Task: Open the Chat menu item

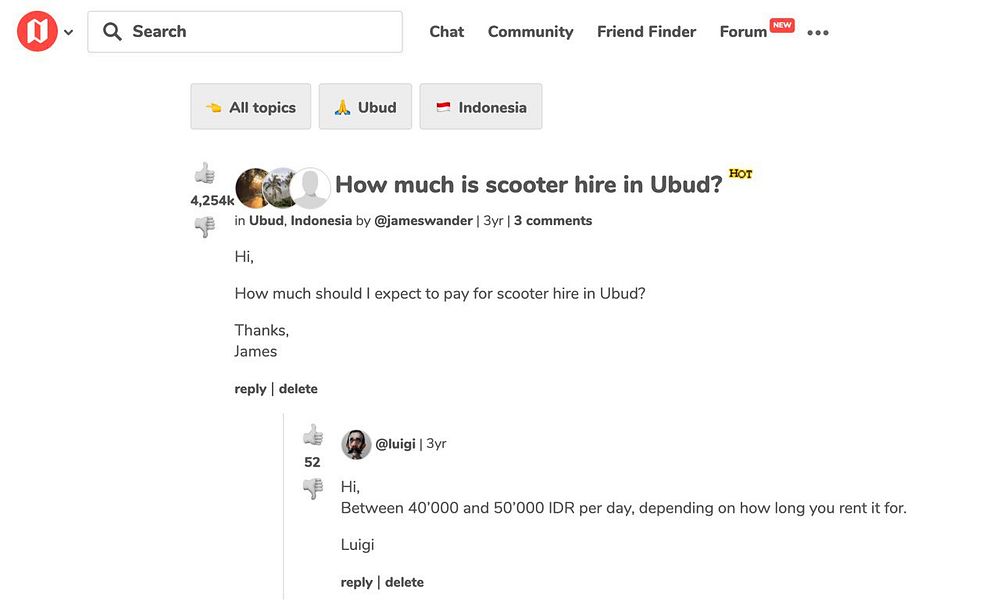Action: coord(446,32)
